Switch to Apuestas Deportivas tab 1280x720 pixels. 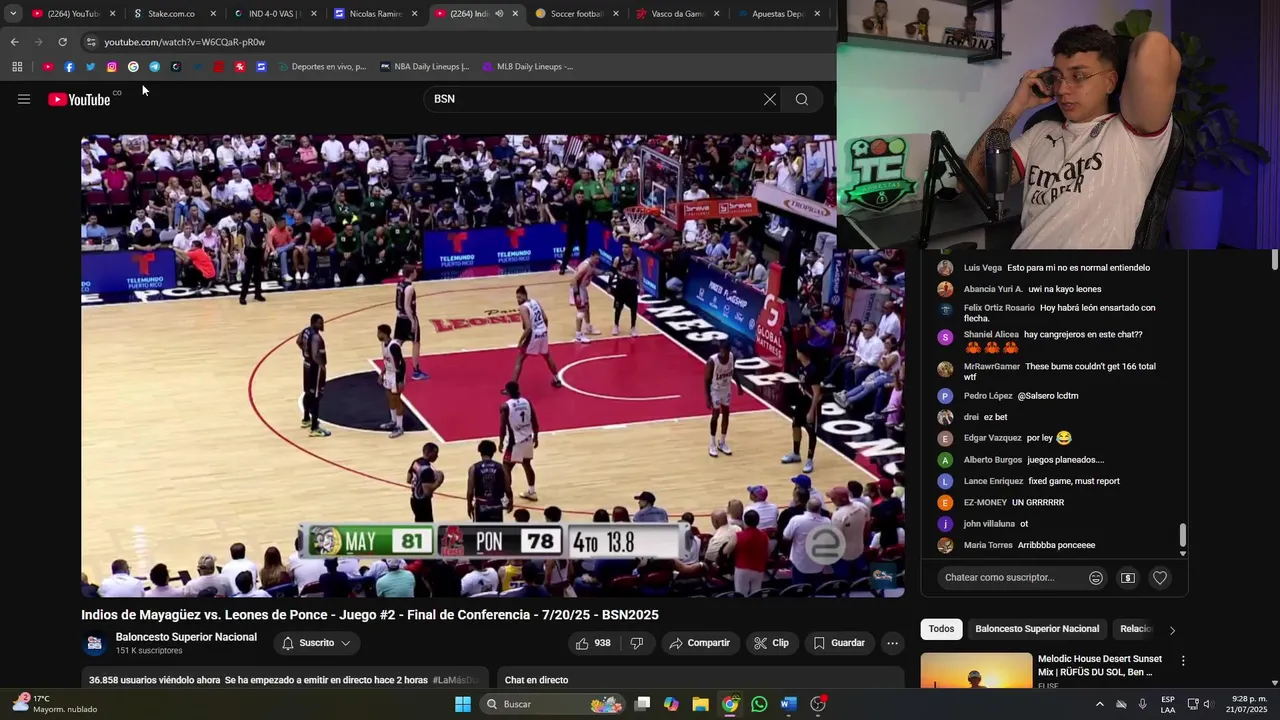777,14
